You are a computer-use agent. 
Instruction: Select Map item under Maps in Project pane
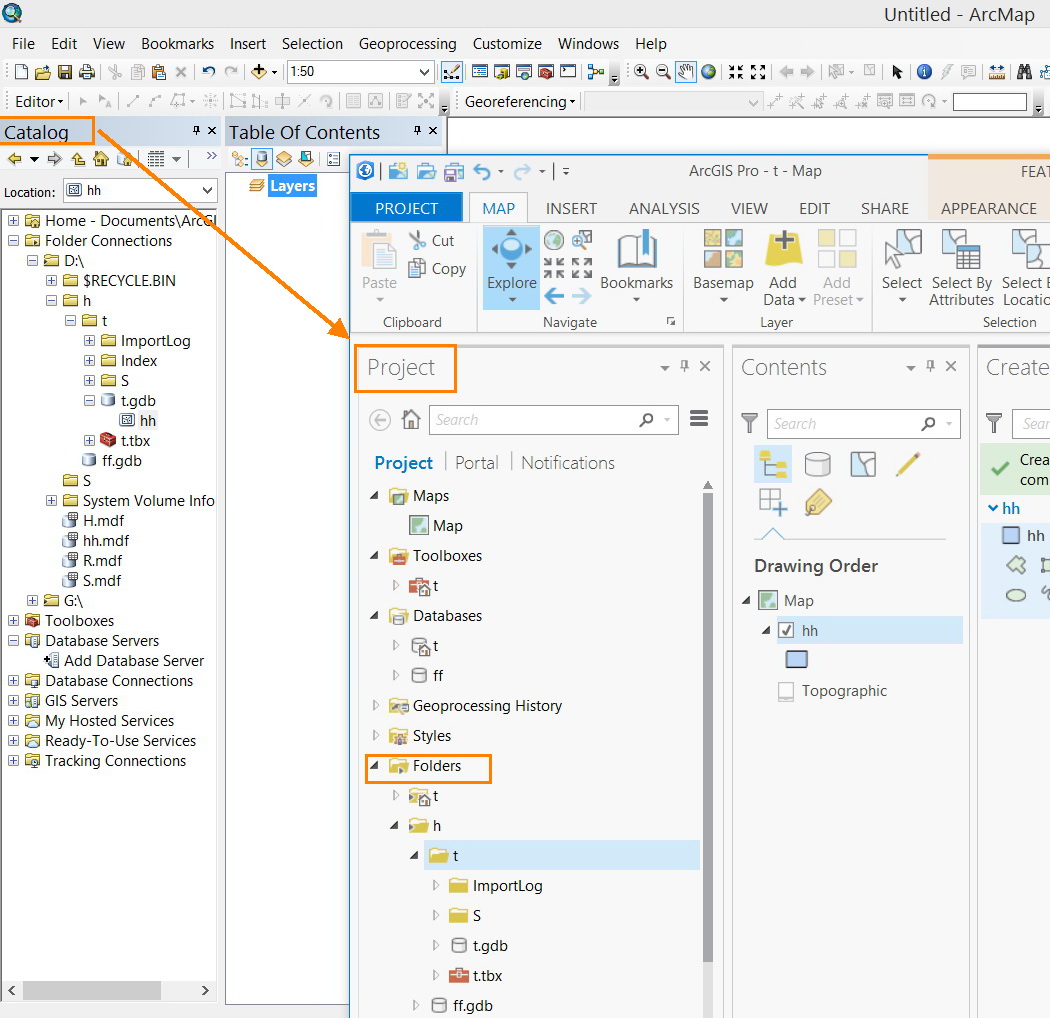436,526
